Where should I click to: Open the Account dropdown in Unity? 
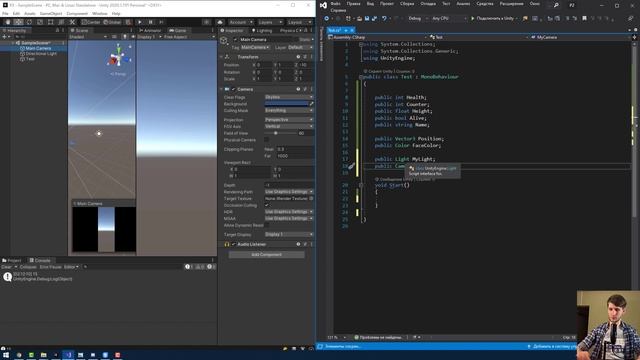click(240, 22)
